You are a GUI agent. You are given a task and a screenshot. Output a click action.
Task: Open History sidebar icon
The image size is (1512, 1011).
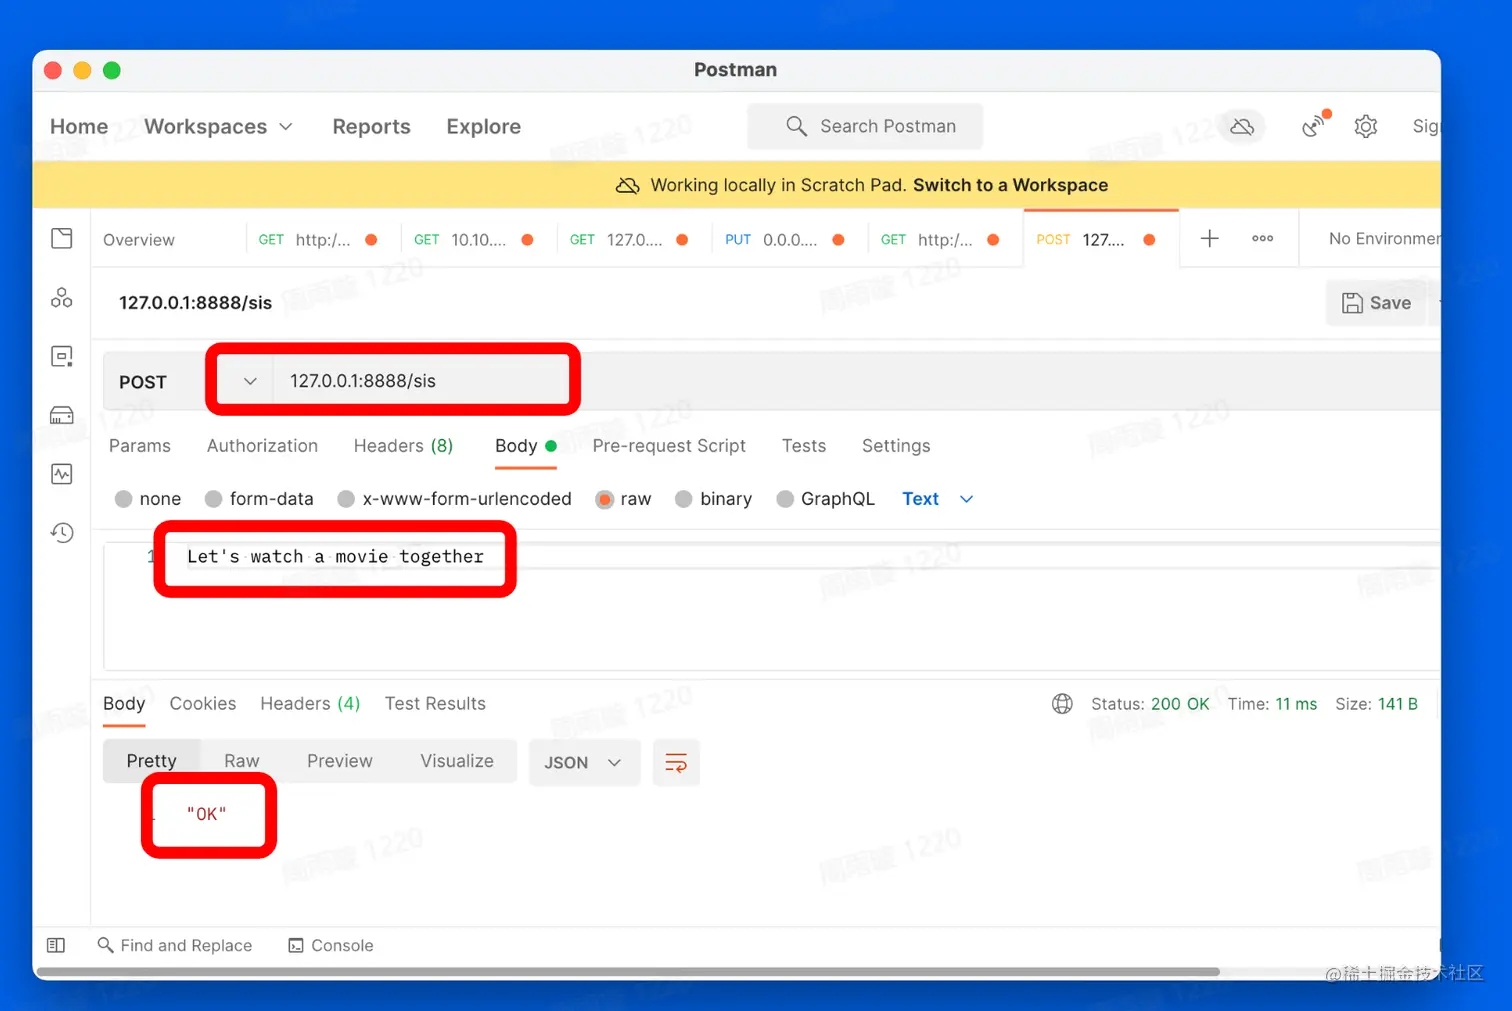(x=62, y=532)
